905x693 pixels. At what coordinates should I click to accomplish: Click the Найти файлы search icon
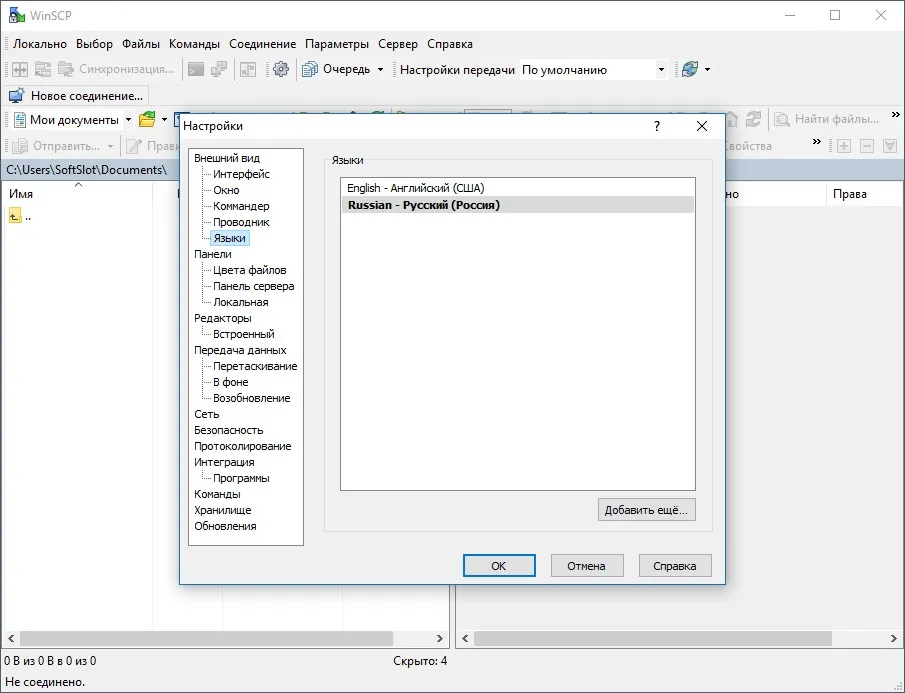pyautogui.click(x=782, y=119)
